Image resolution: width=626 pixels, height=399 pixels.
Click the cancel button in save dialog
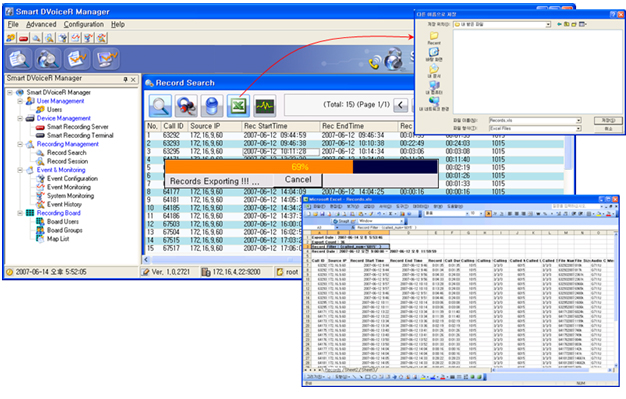(608, 129)
